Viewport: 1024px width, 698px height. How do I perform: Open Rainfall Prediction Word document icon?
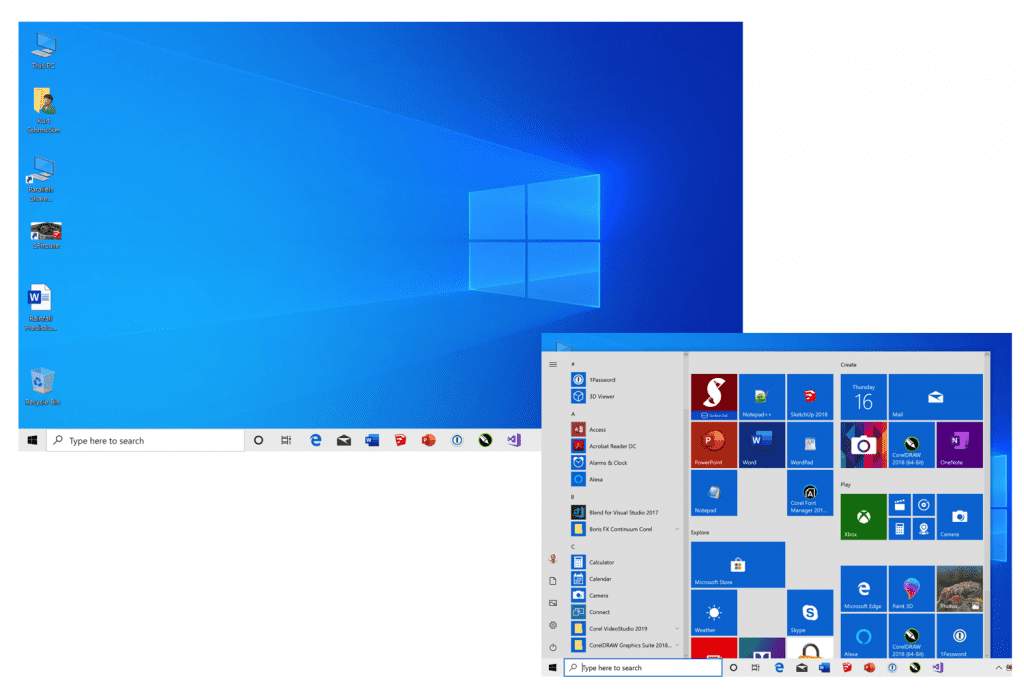(x=40, y=308)
